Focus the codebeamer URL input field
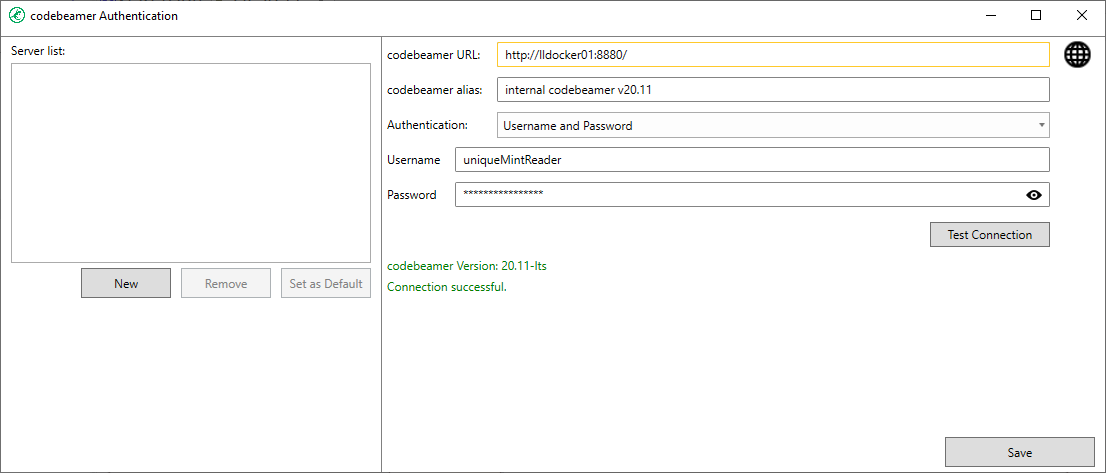 [x=773, y=54]
